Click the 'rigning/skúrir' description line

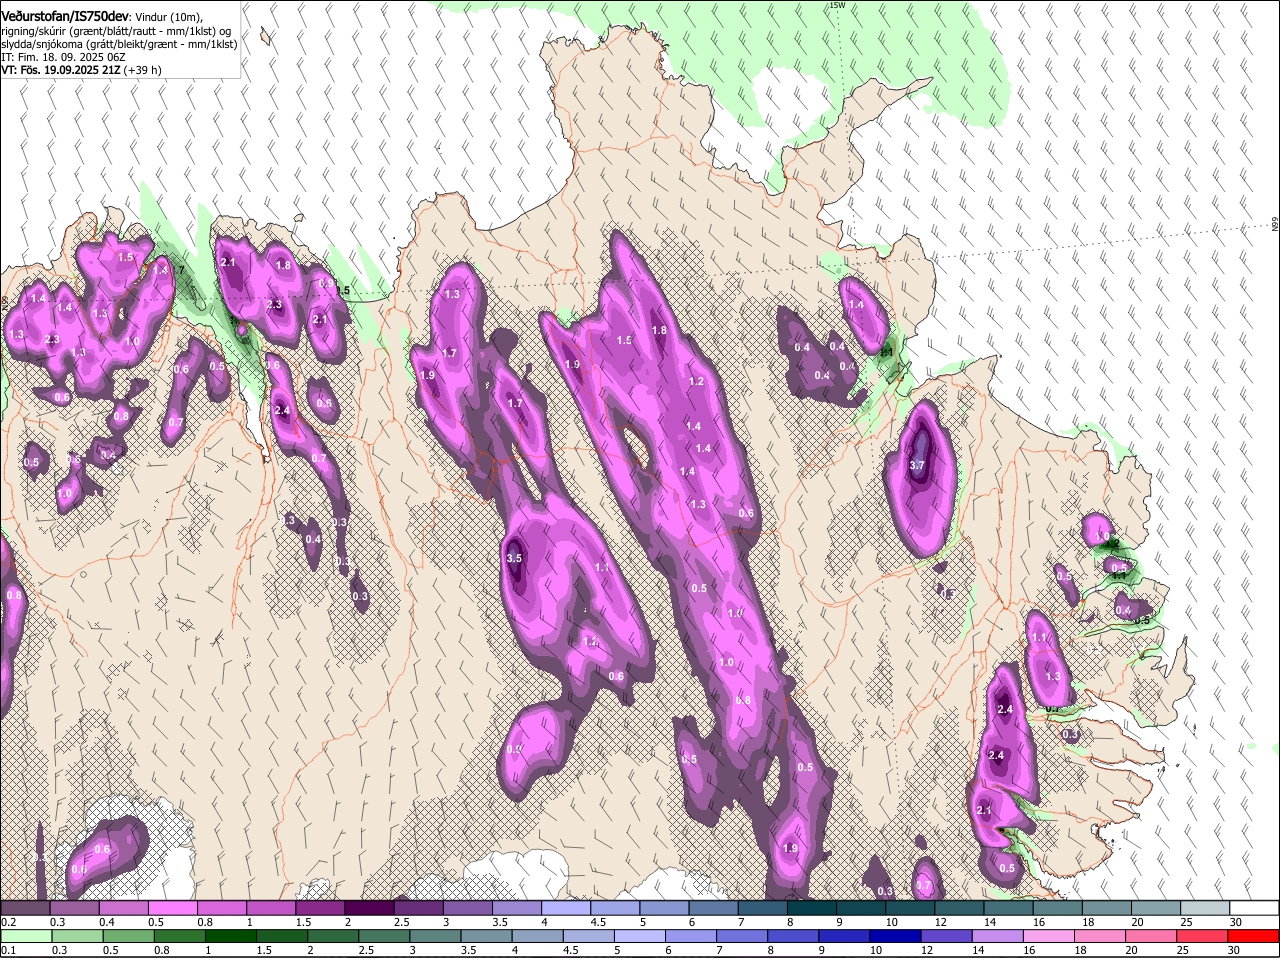click(116, 31)
